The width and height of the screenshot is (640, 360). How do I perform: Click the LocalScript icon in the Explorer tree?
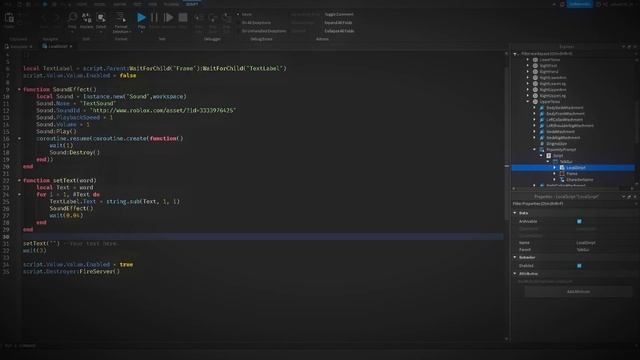coord(562,167)
